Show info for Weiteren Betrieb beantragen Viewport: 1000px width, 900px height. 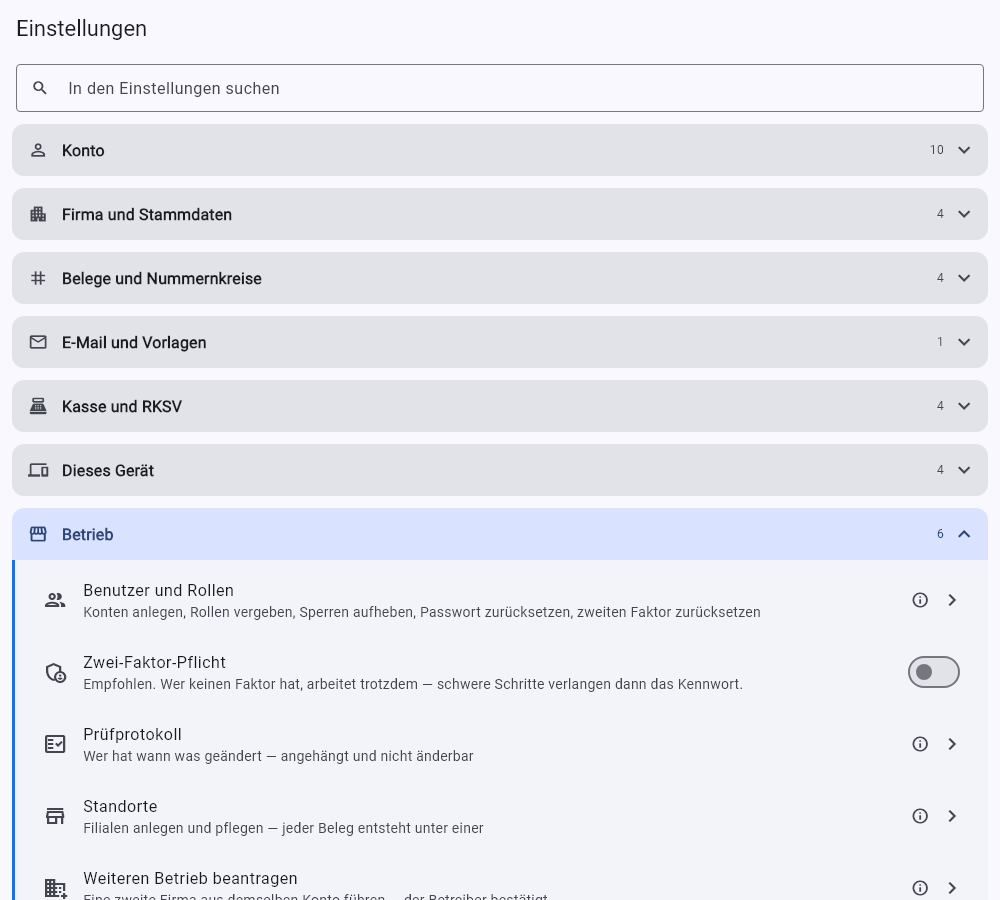(x=920, y=888)
